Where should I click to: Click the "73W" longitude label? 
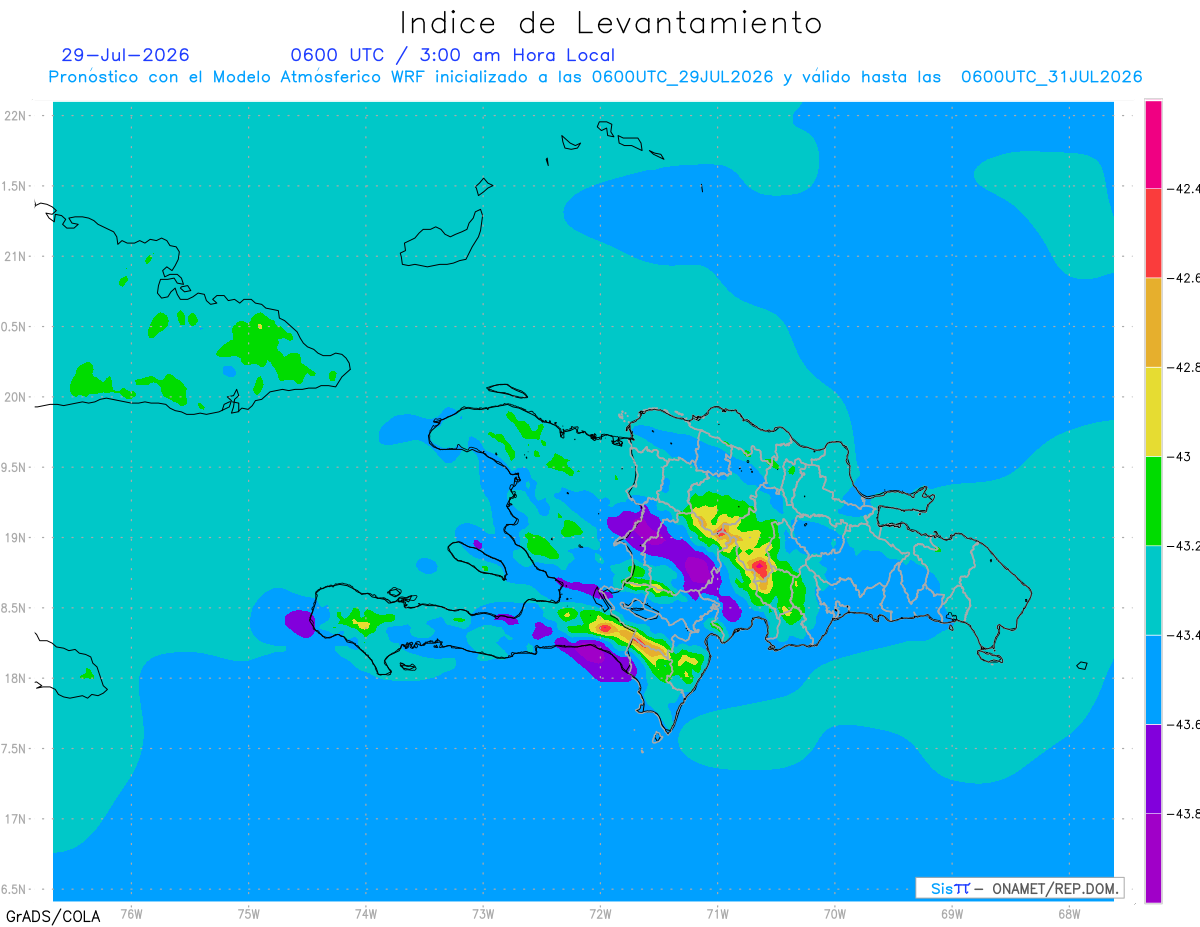pyautogui.click(x=483, y=912)
